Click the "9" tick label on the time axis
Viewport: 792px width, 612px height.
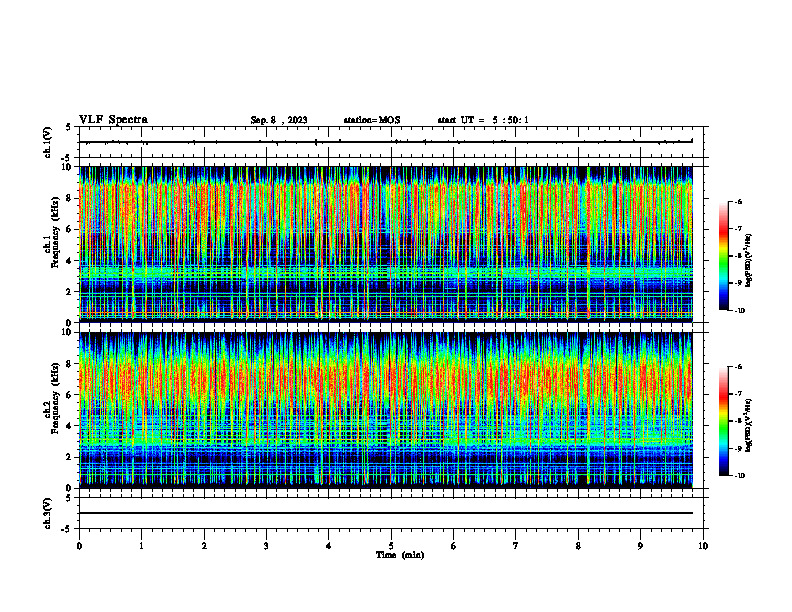click(640, 546)
